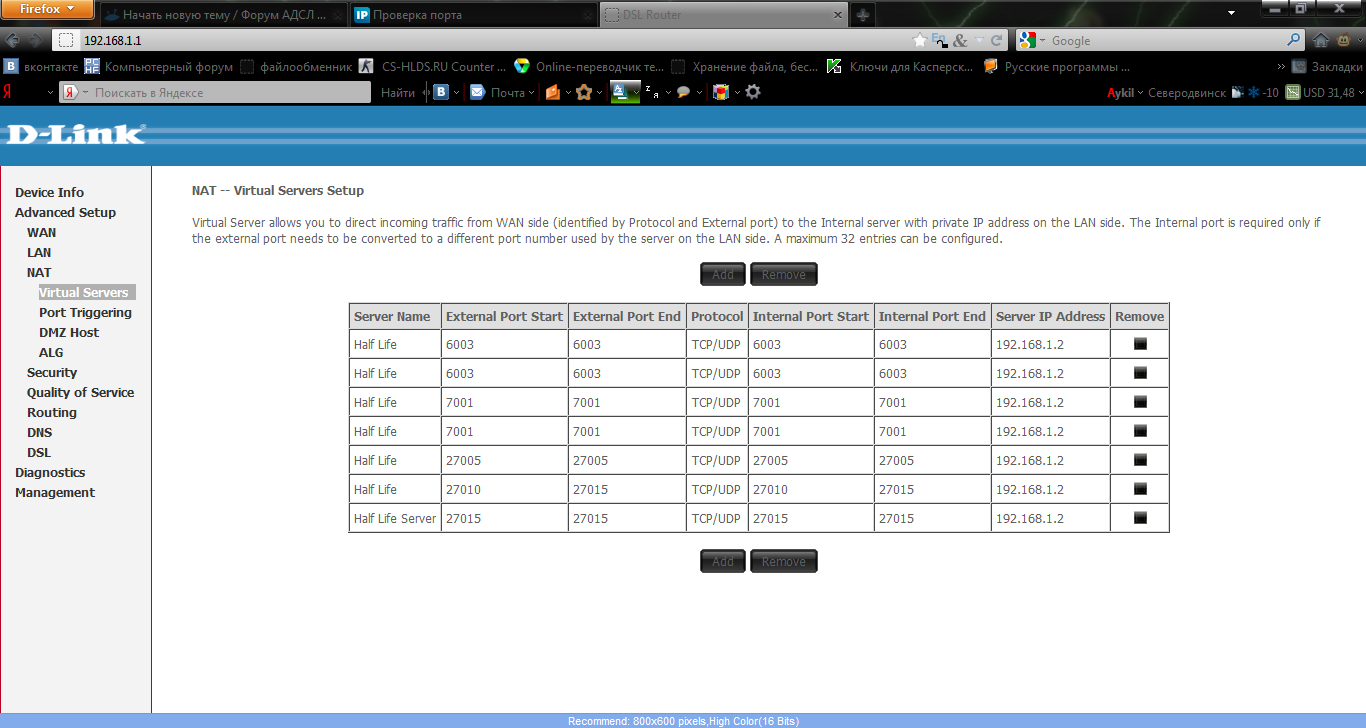Click the browser back arrow button
The height and width of the screenshot is (728, 1366).
(x=13, y=41)
